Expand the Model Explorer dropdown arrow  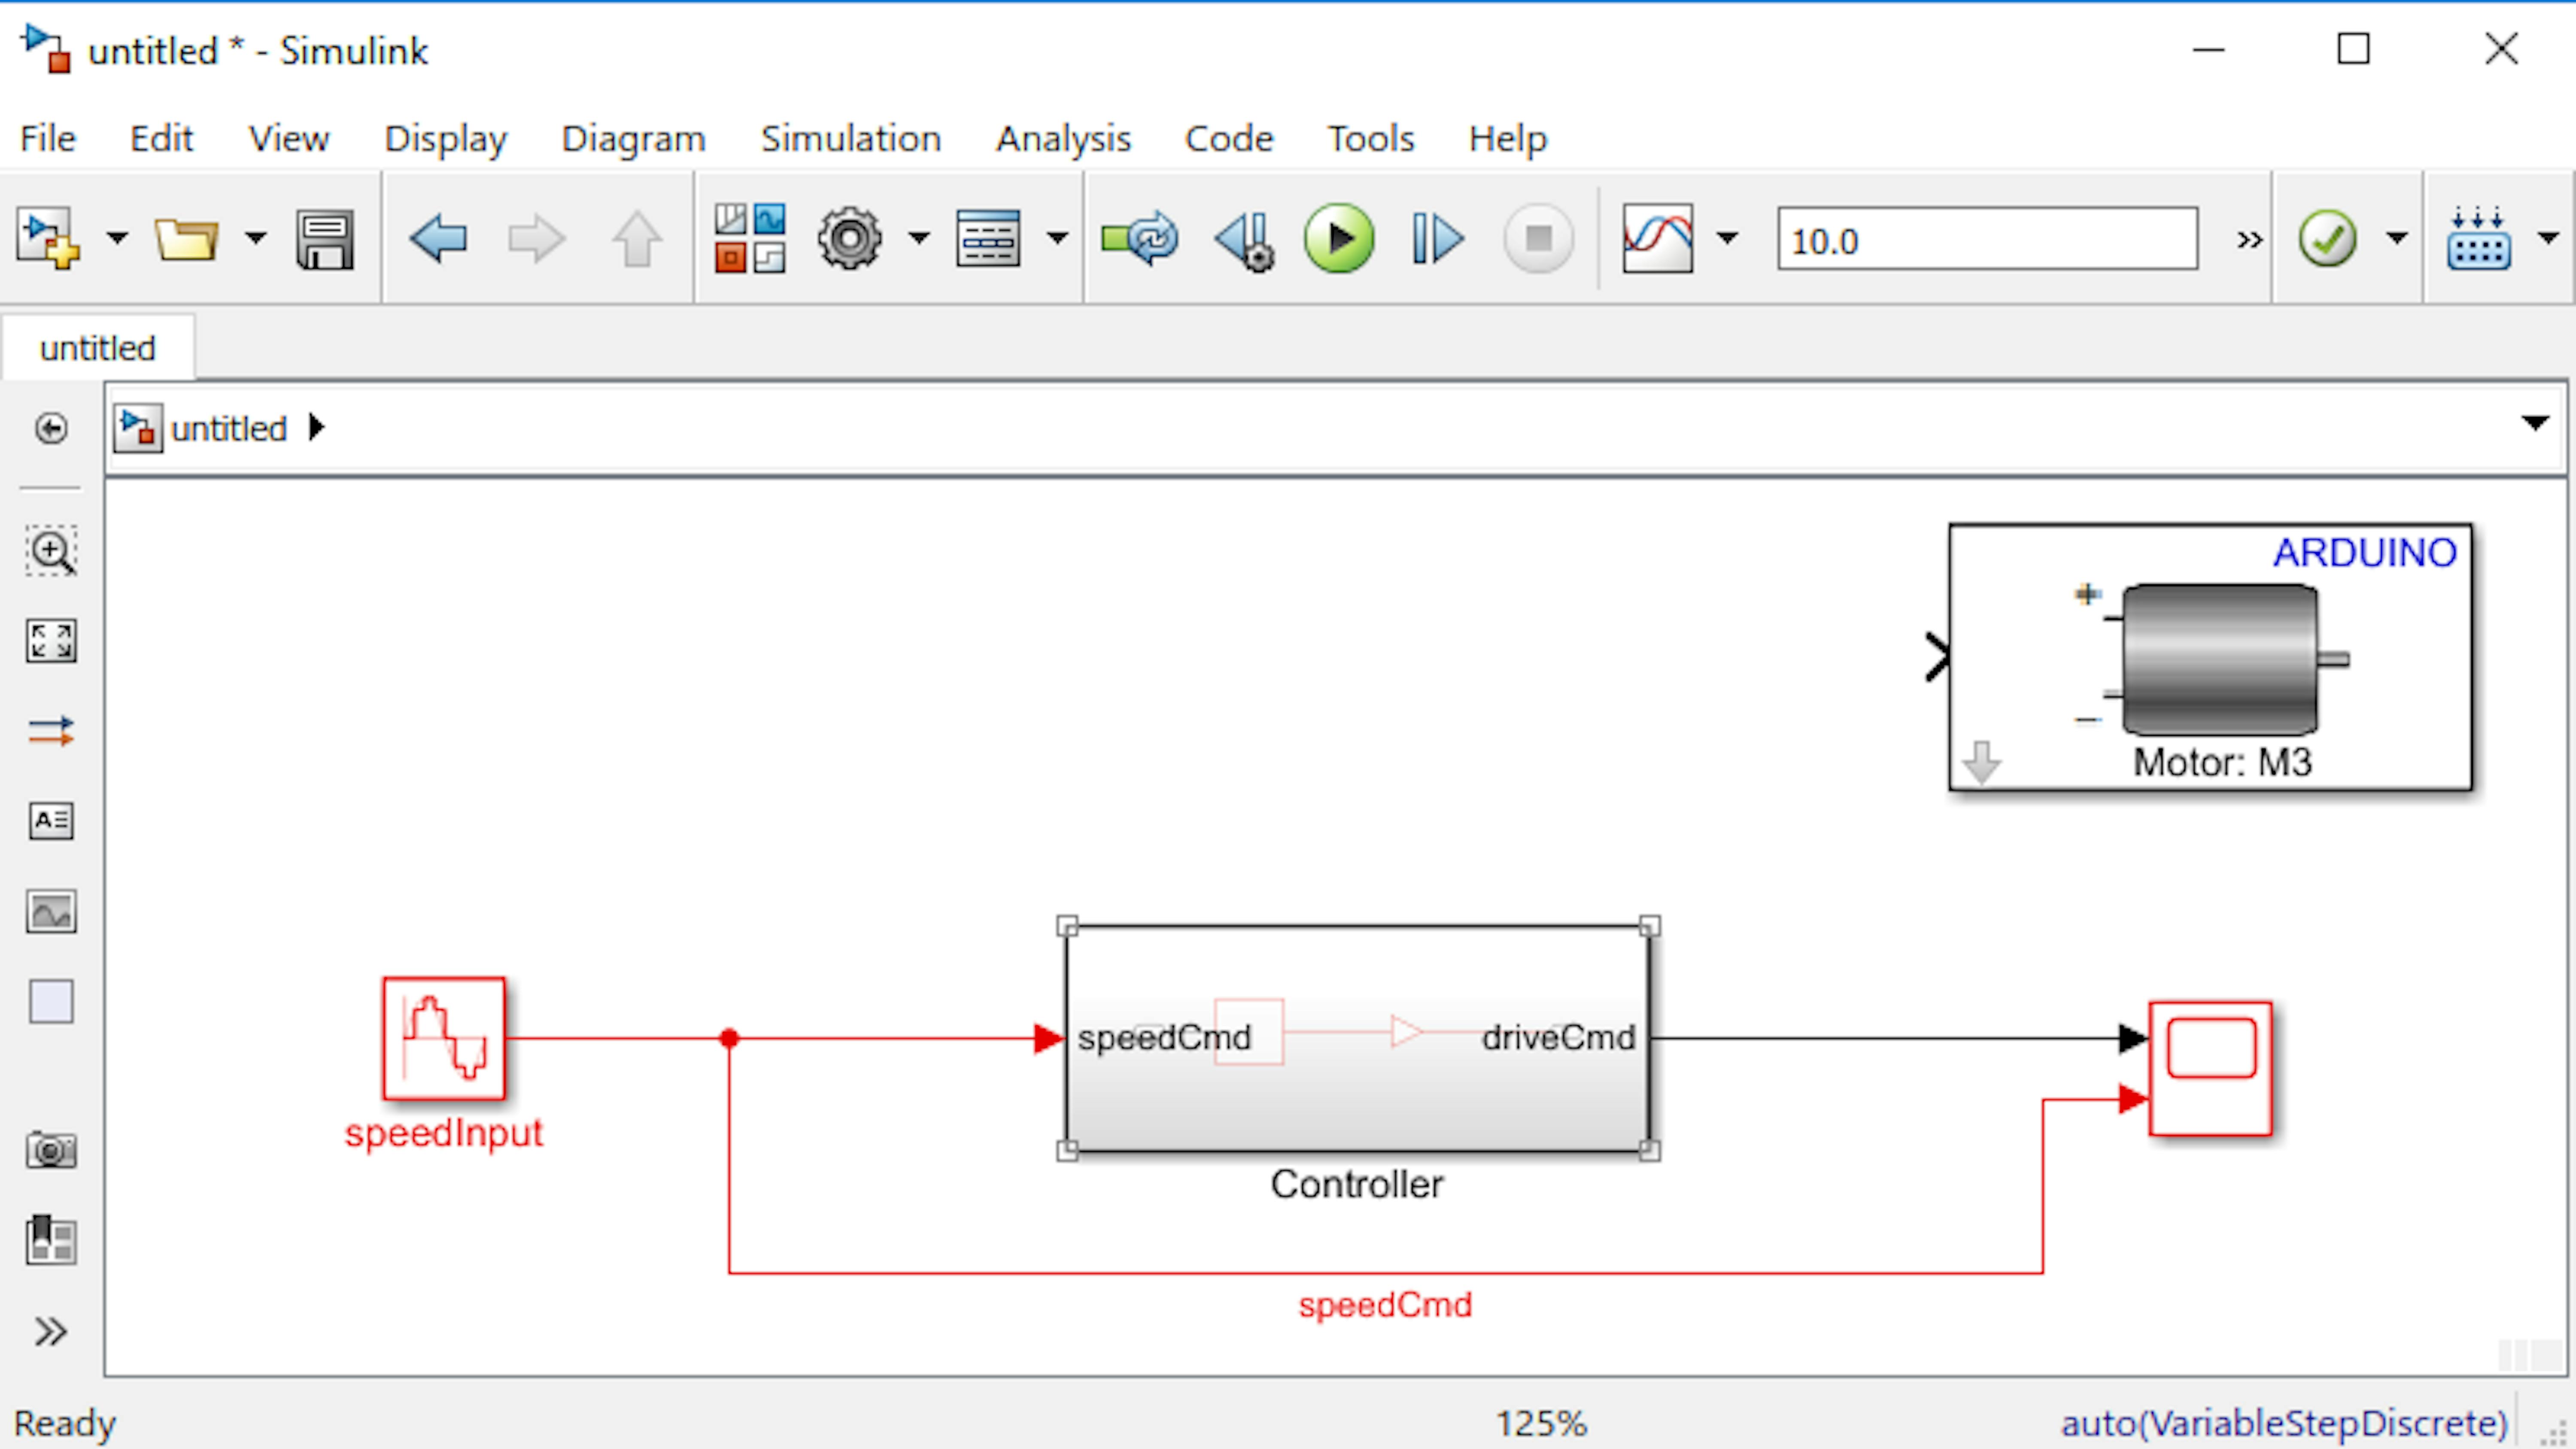pos(1057,239)
